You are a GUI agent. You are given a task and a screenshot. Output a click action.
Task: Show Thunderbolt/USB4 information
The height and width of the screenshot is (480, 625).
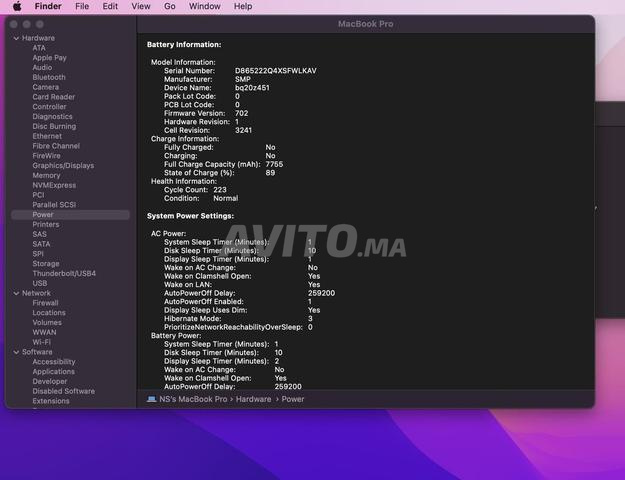64,273
